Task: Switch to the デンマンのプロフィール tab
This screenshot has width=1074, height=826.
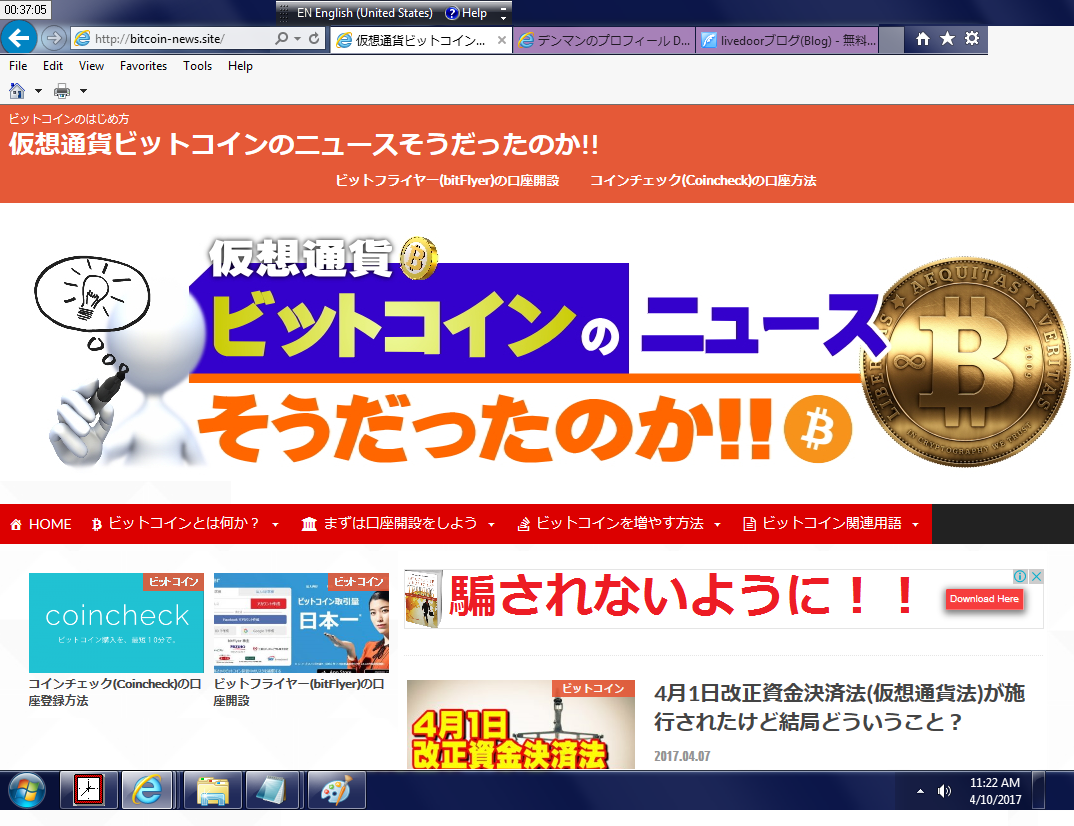Action: (604, 40)
